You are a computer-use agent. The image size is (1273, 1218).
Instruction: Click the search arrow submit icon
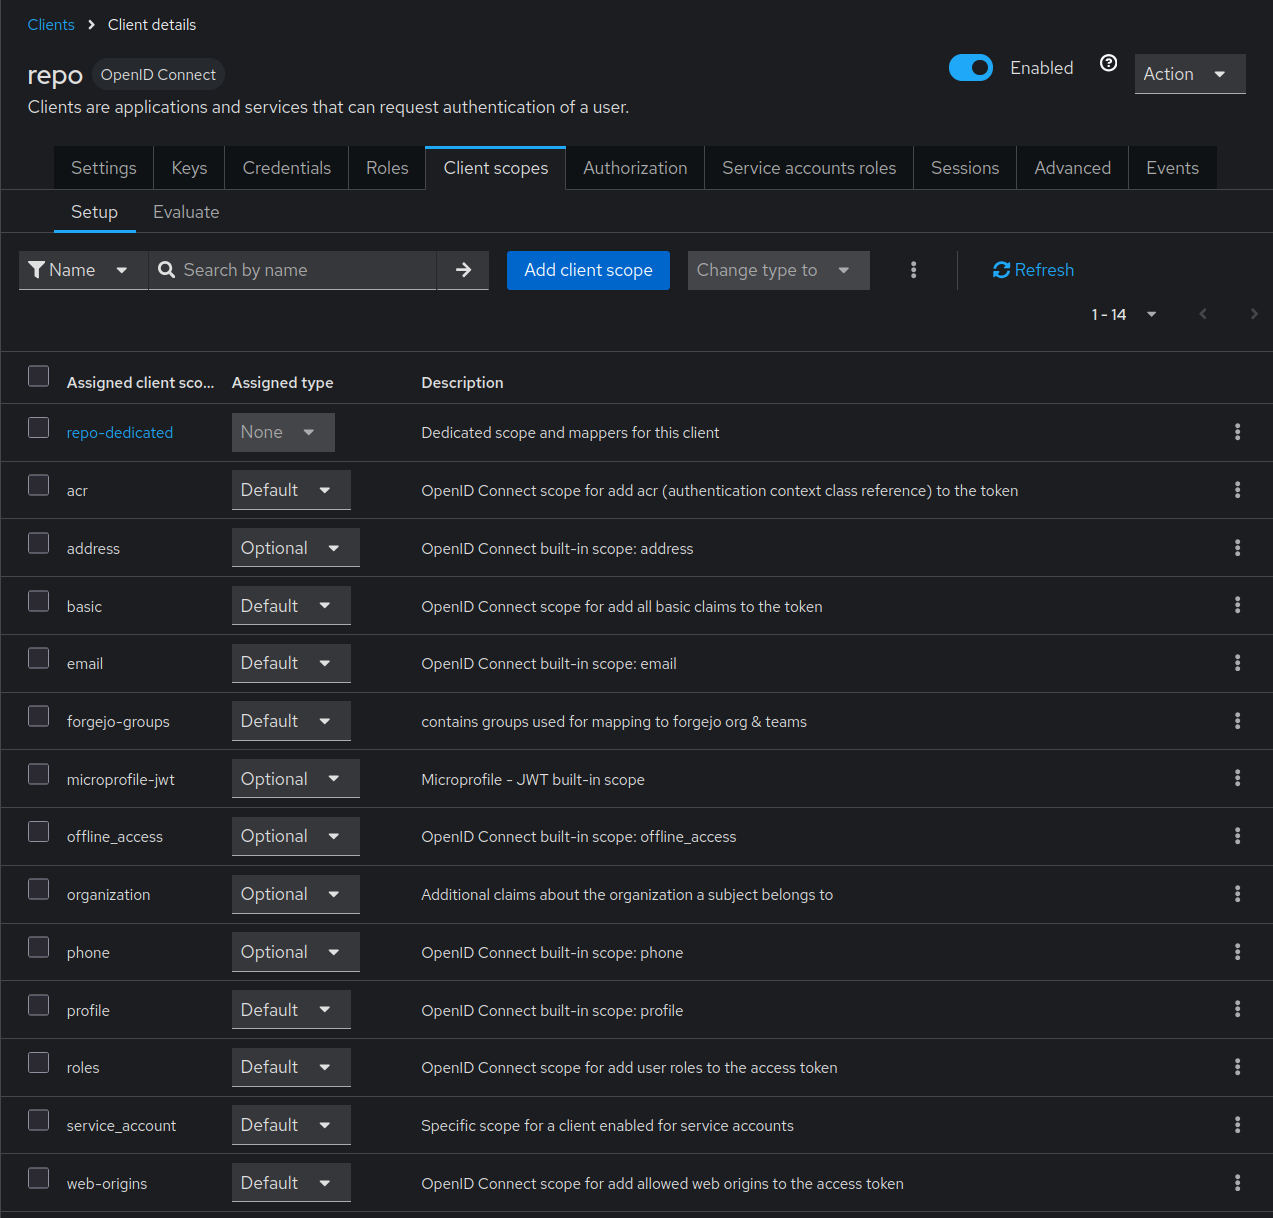(x=463, y=270)
